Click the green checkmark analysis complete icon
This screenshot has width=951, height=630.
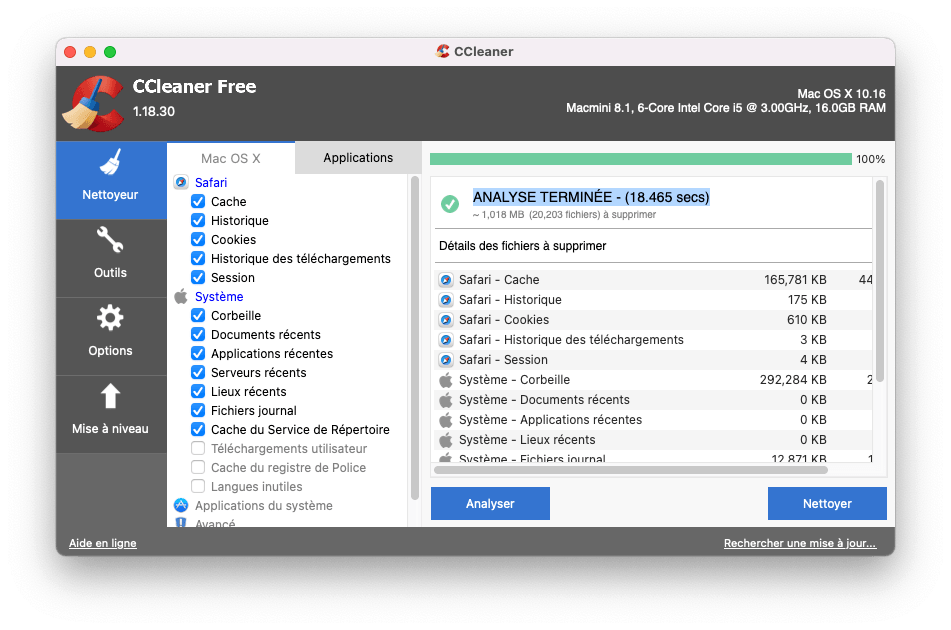[450, 204]
